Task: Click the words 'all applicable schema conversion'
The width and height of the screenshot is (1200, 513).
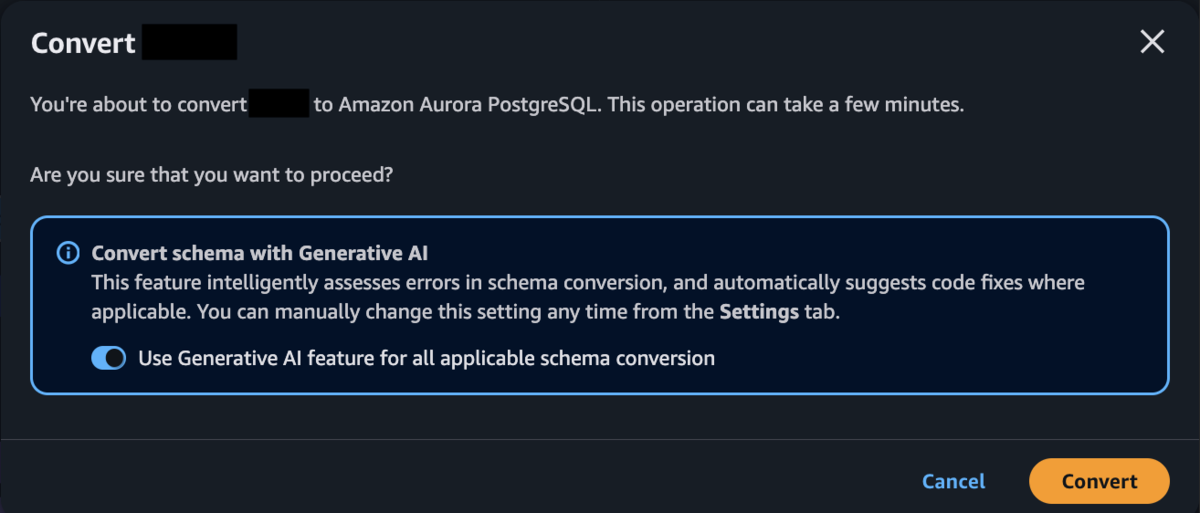Action: tap(574, 358)
